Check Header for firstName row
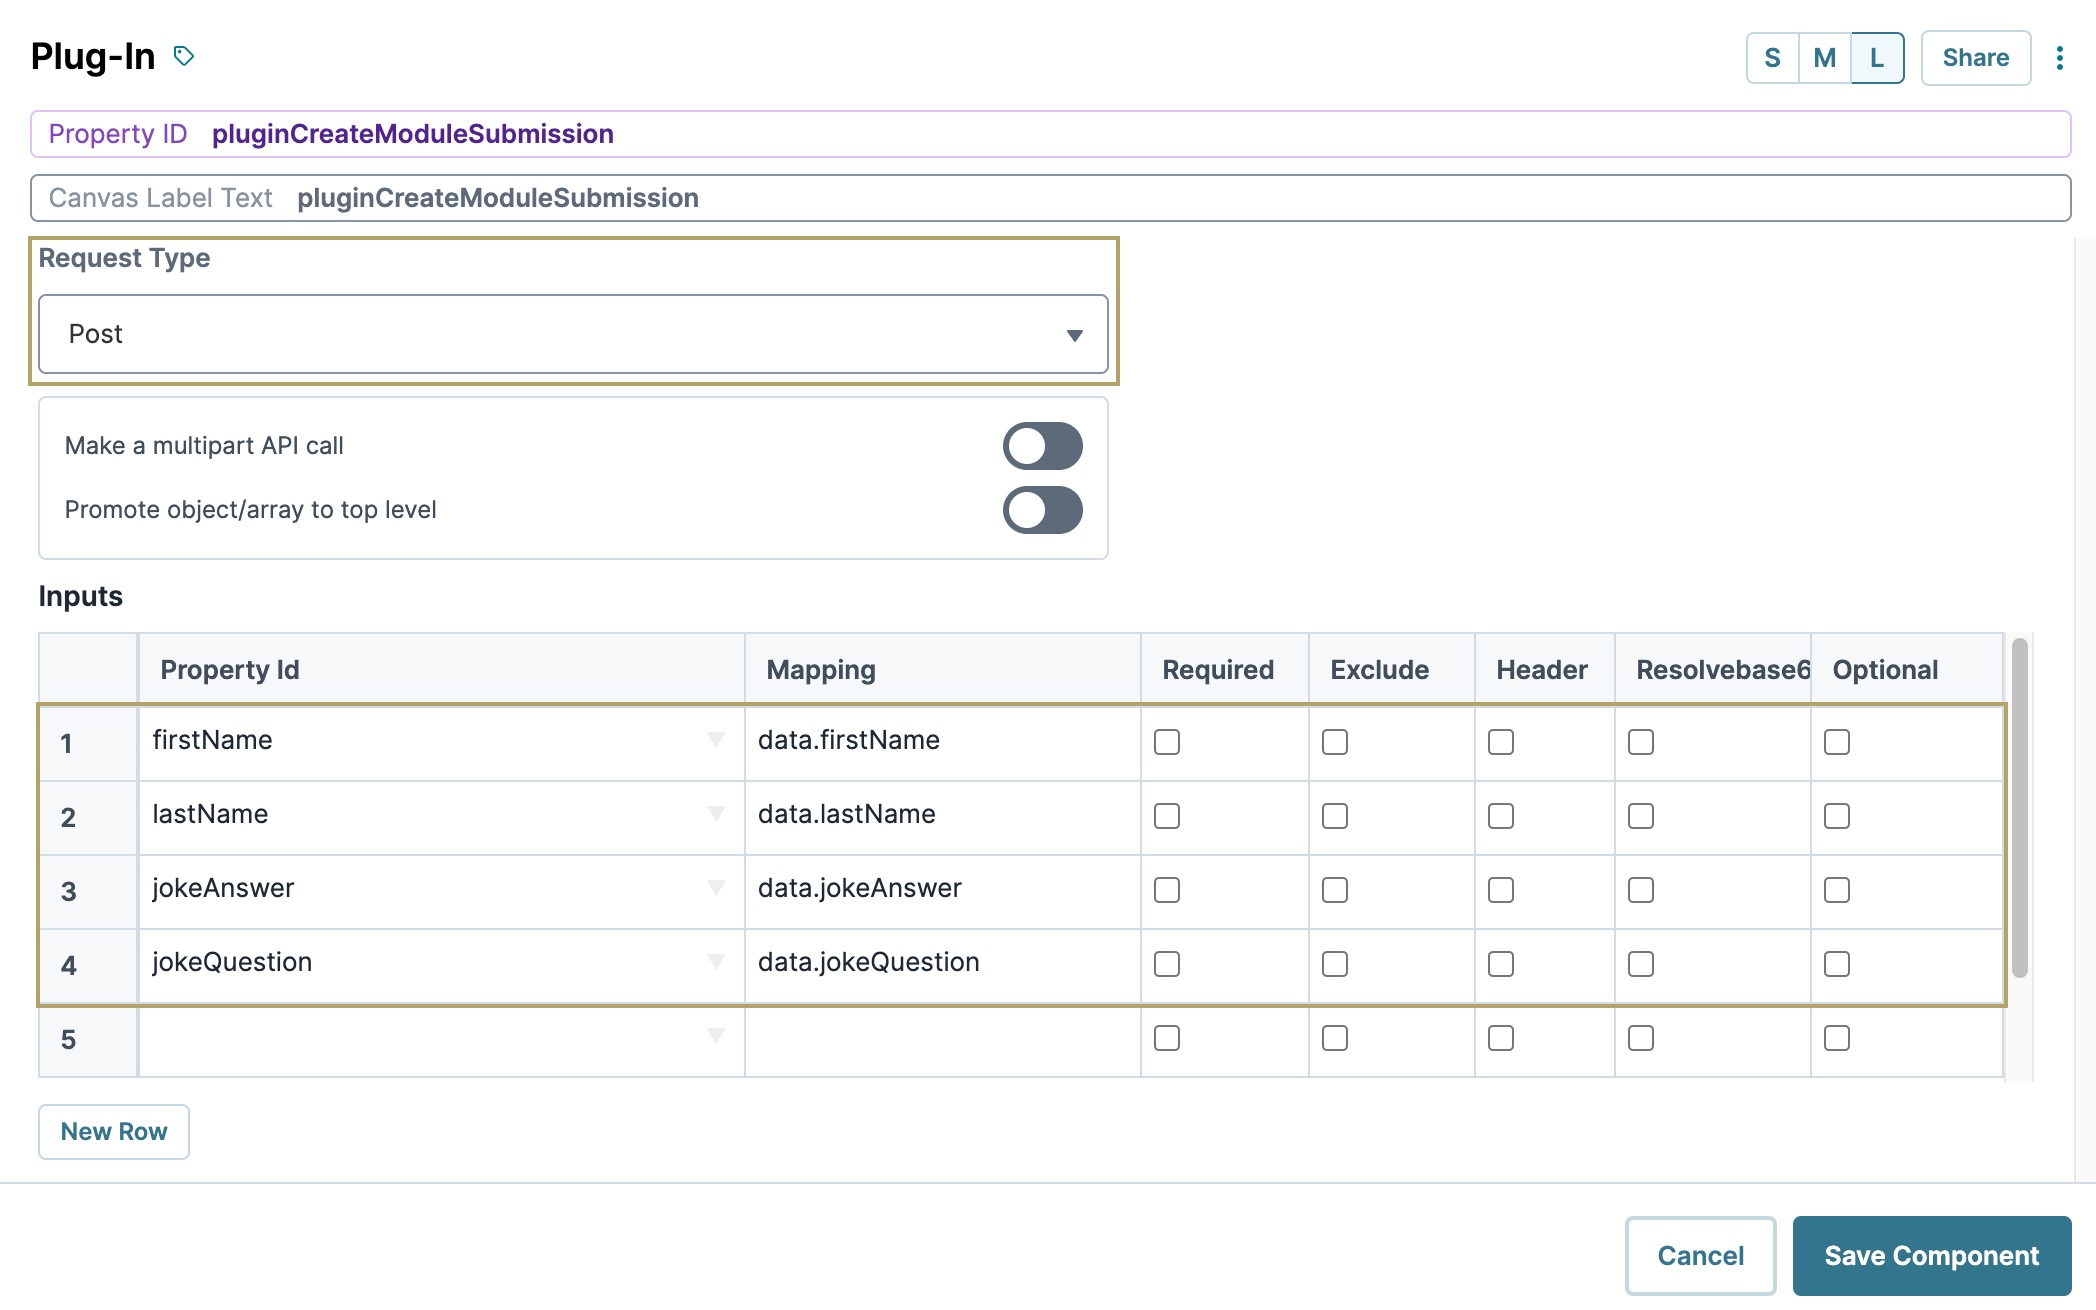This screenshot has height=1310, width=2096. coord(1501,742)
